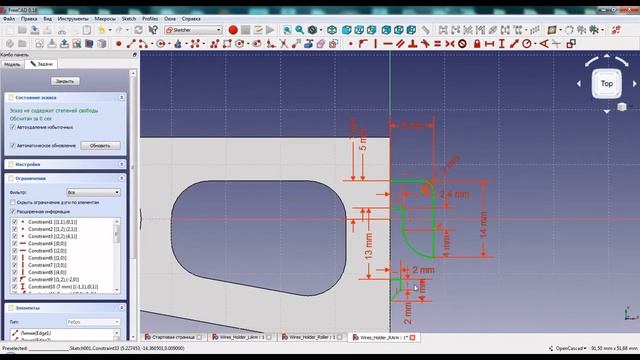This screenshot has height=360, width=640.
Task: Open the undo history dropdown arrow
Action: (110, 30)
